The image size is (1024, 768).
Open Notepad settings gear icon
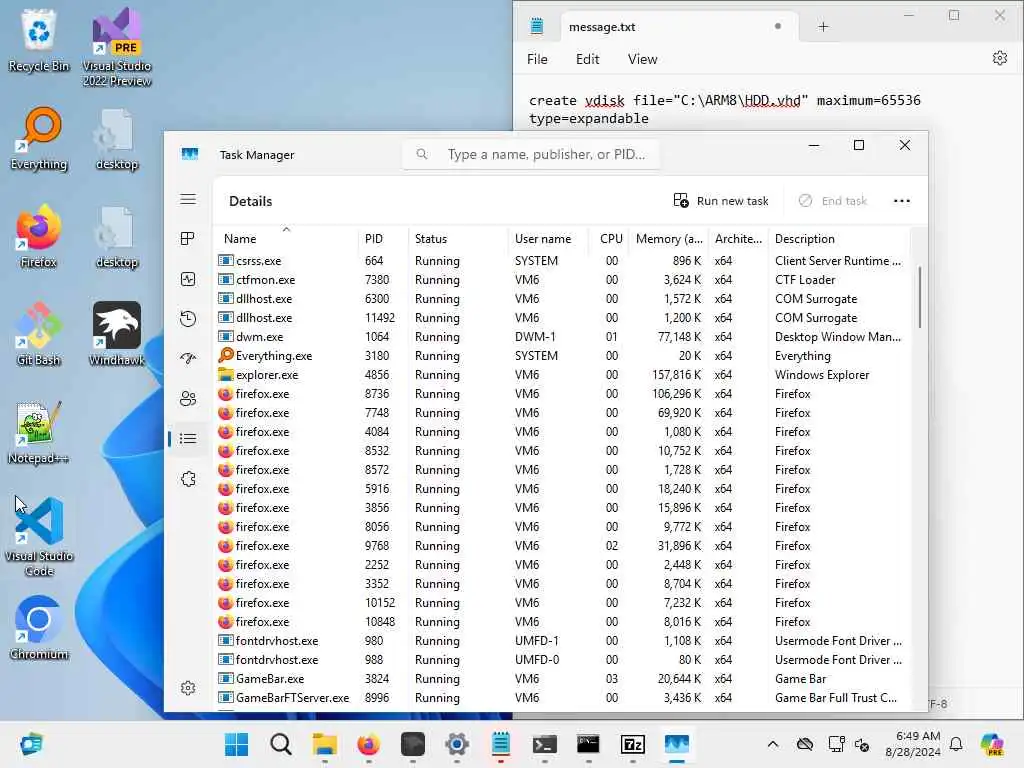pos(999,59)
